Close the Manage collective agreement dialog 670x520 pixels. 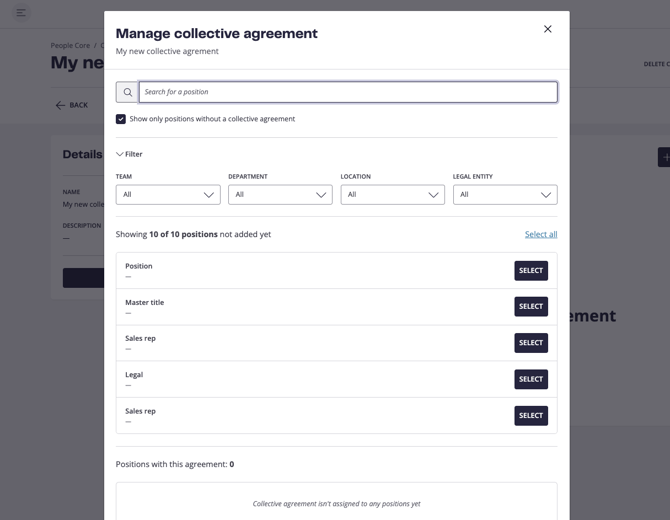(547, 29)
